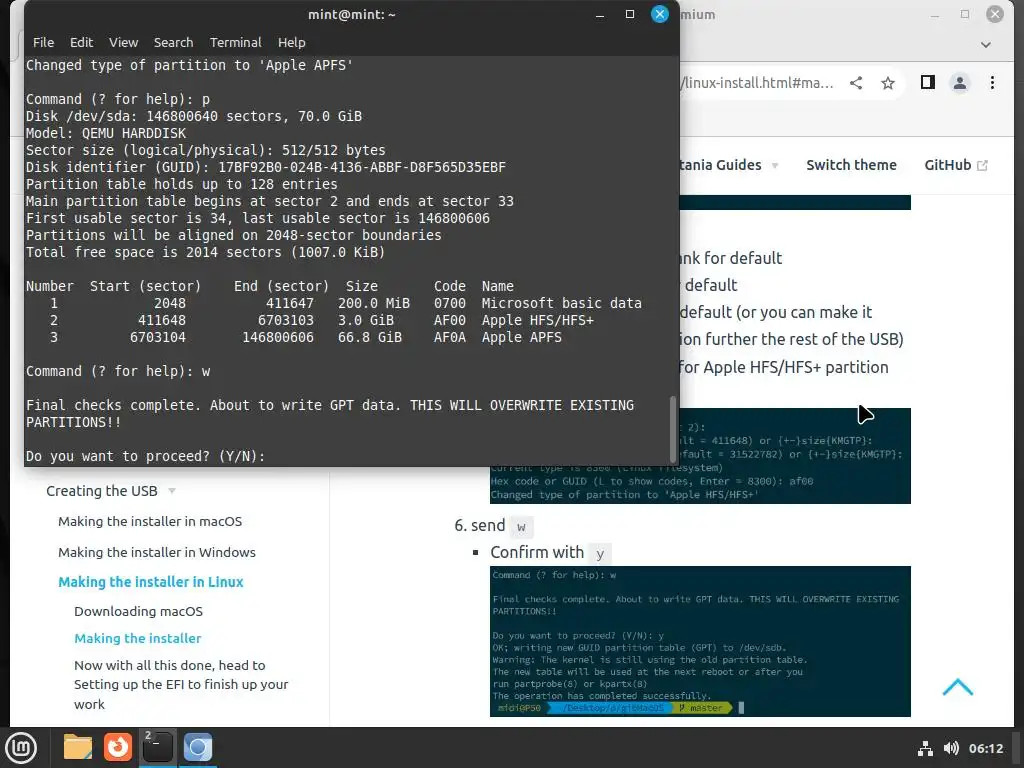Click Switch theme in the navbar

(x=851, y=165)
